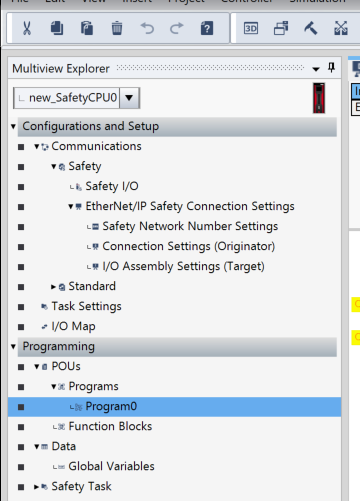This screenshot has width=360, height=501.
Task: Collapse the Data tree node
Action: coord(37,447)
